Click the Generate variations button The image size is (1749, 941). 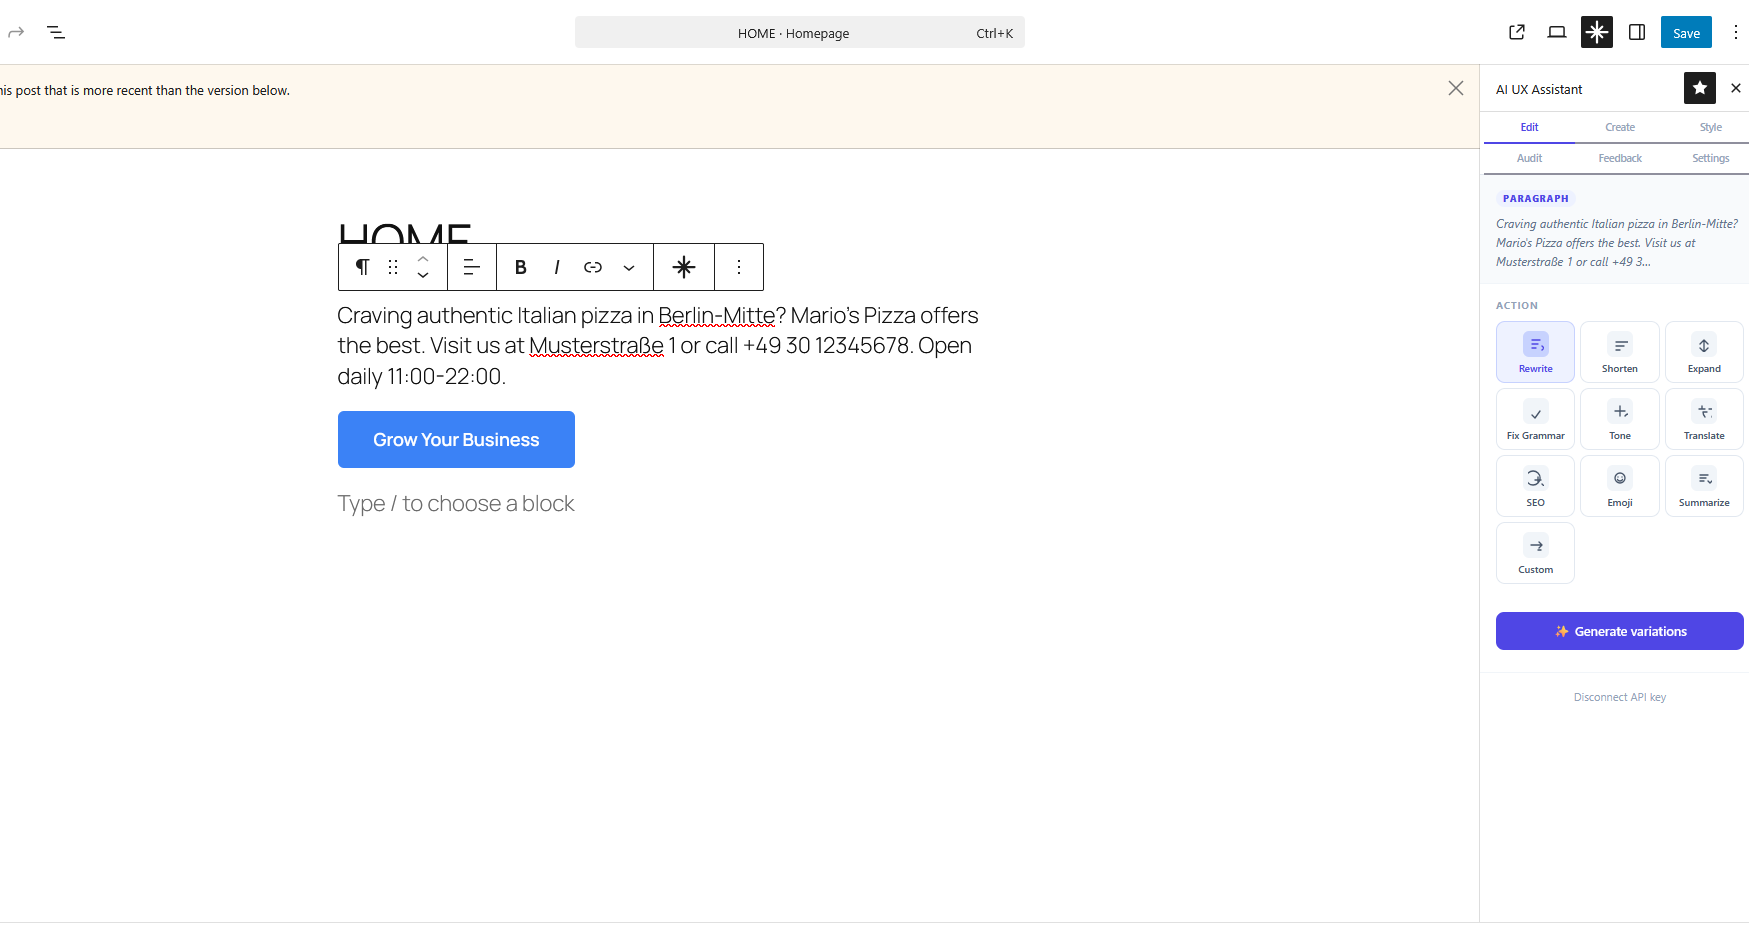pos(1619,631)
